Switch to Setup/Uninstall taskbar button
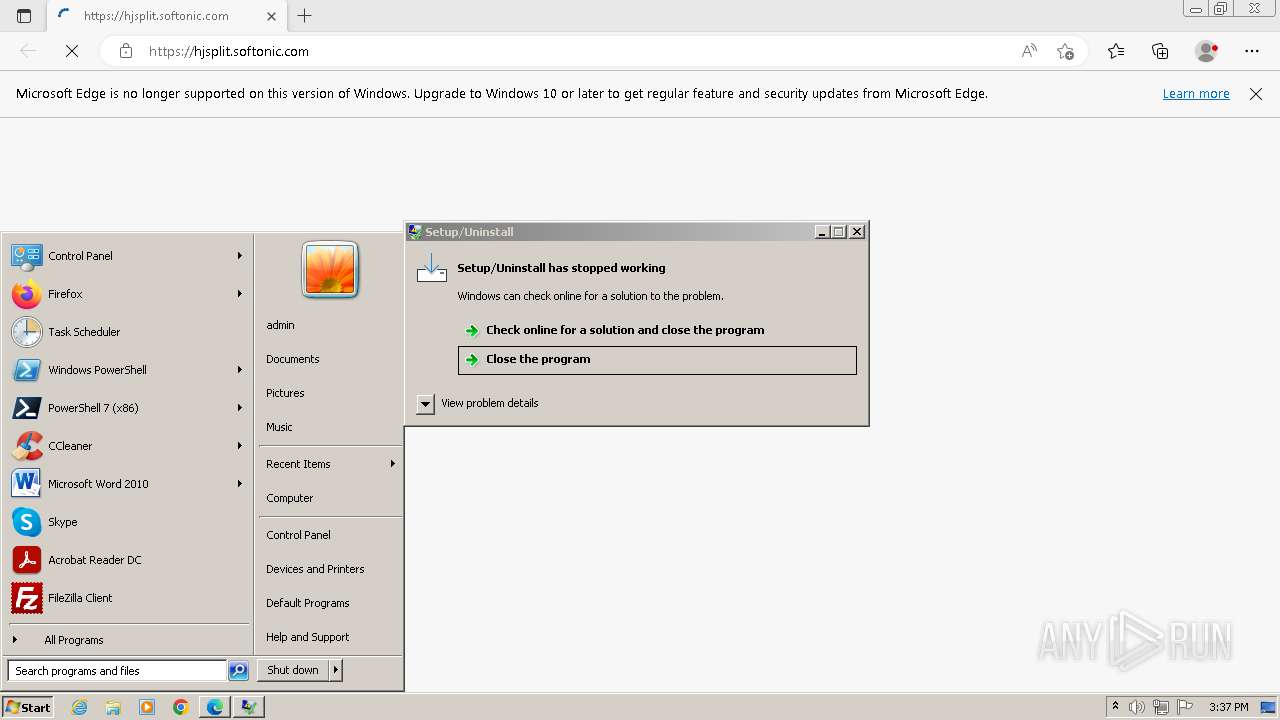1280x720 pixels. tap(249, 707)
